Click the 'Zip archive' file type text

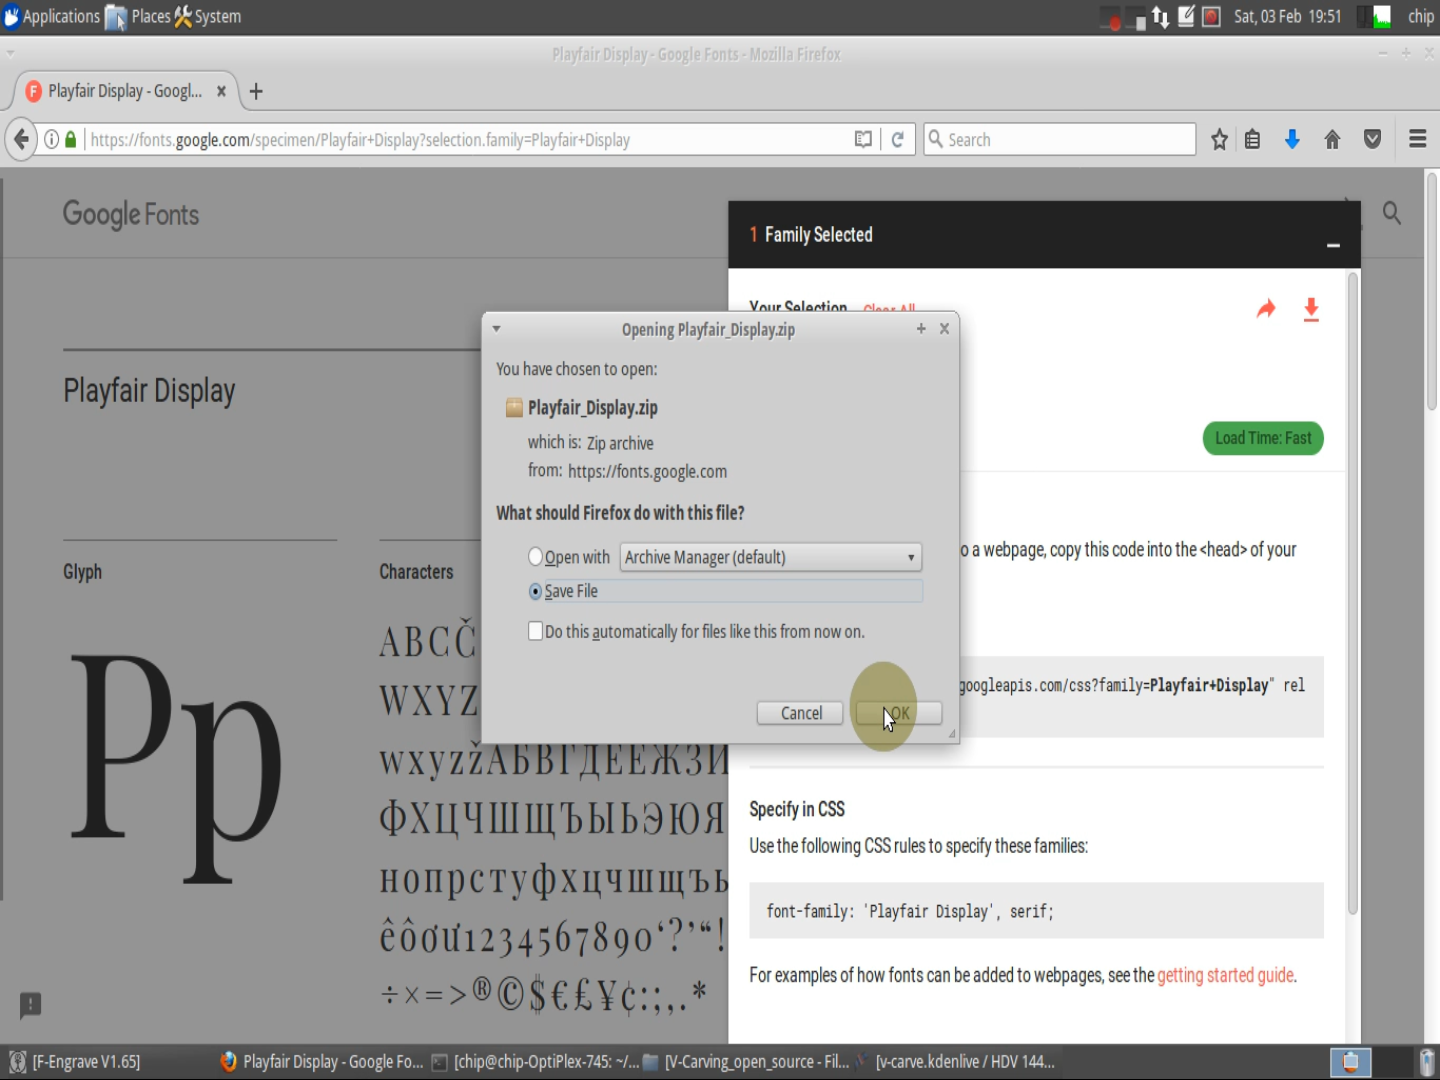(x=620, y=443)
